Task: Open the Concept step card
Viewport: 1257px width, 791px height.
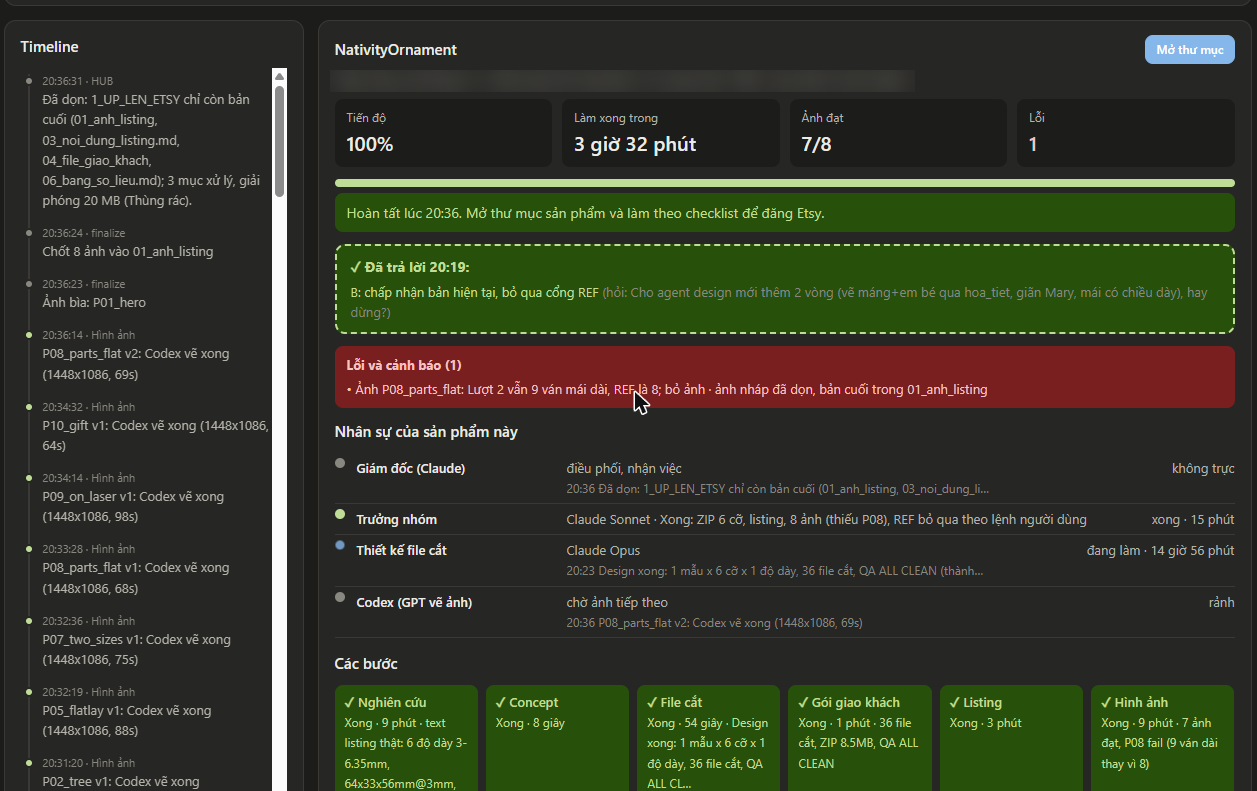Action: tap(558, 738)
